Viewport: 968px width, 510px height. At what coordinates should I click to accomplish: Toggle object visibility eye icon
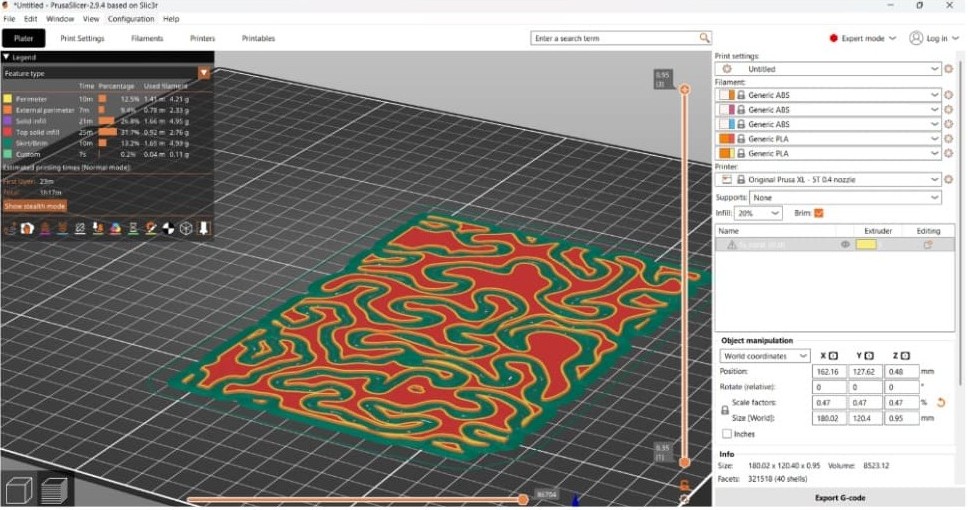(845, 244)
